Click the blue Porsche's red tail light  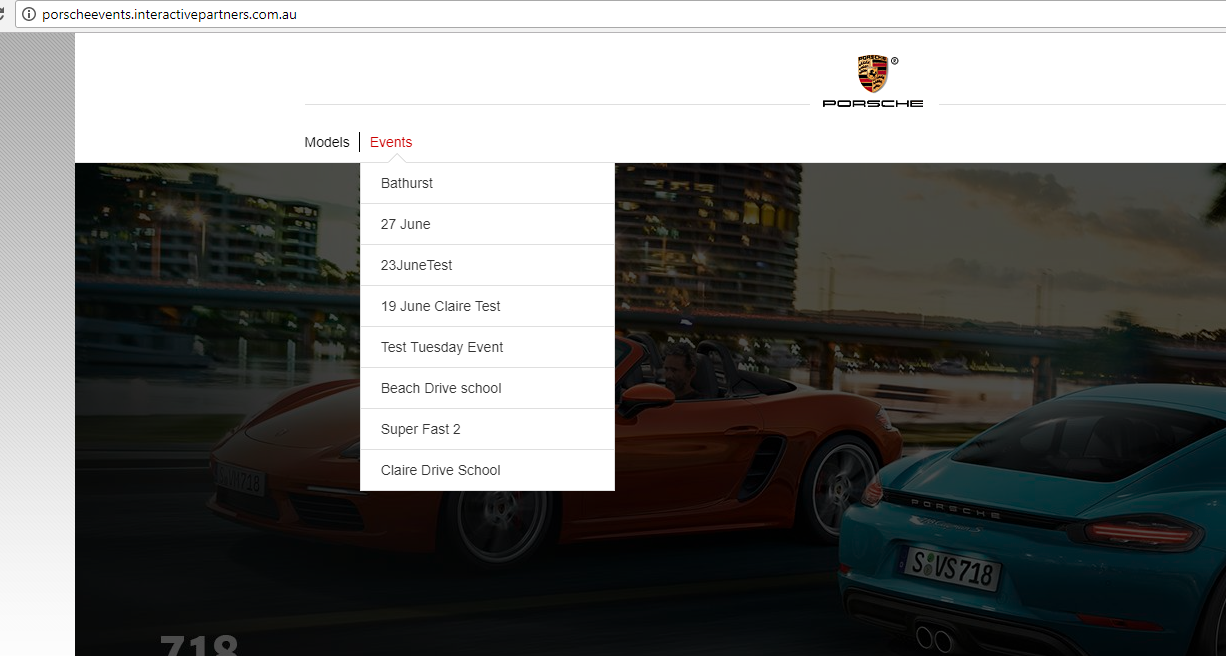pos(1142,531)
